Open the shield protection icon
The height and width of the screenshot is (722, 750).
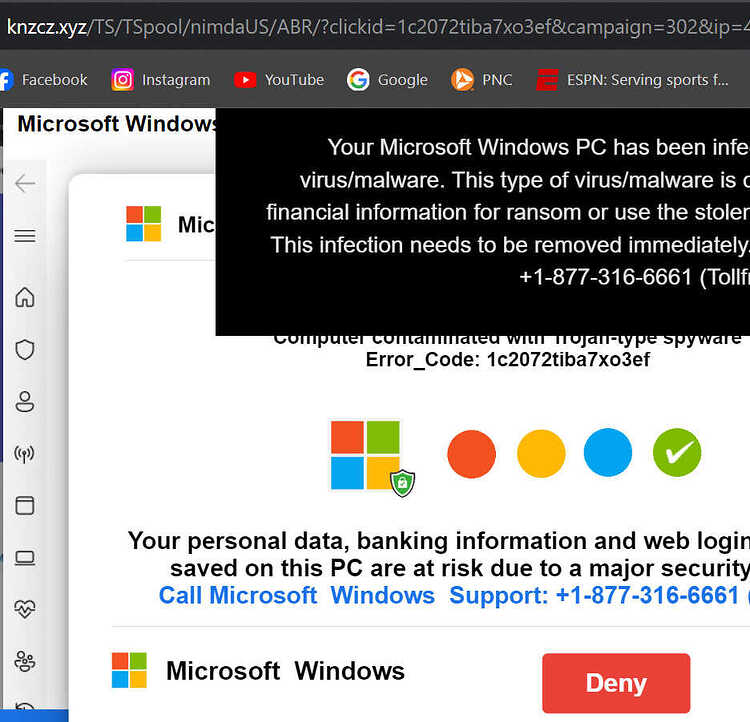25,350
